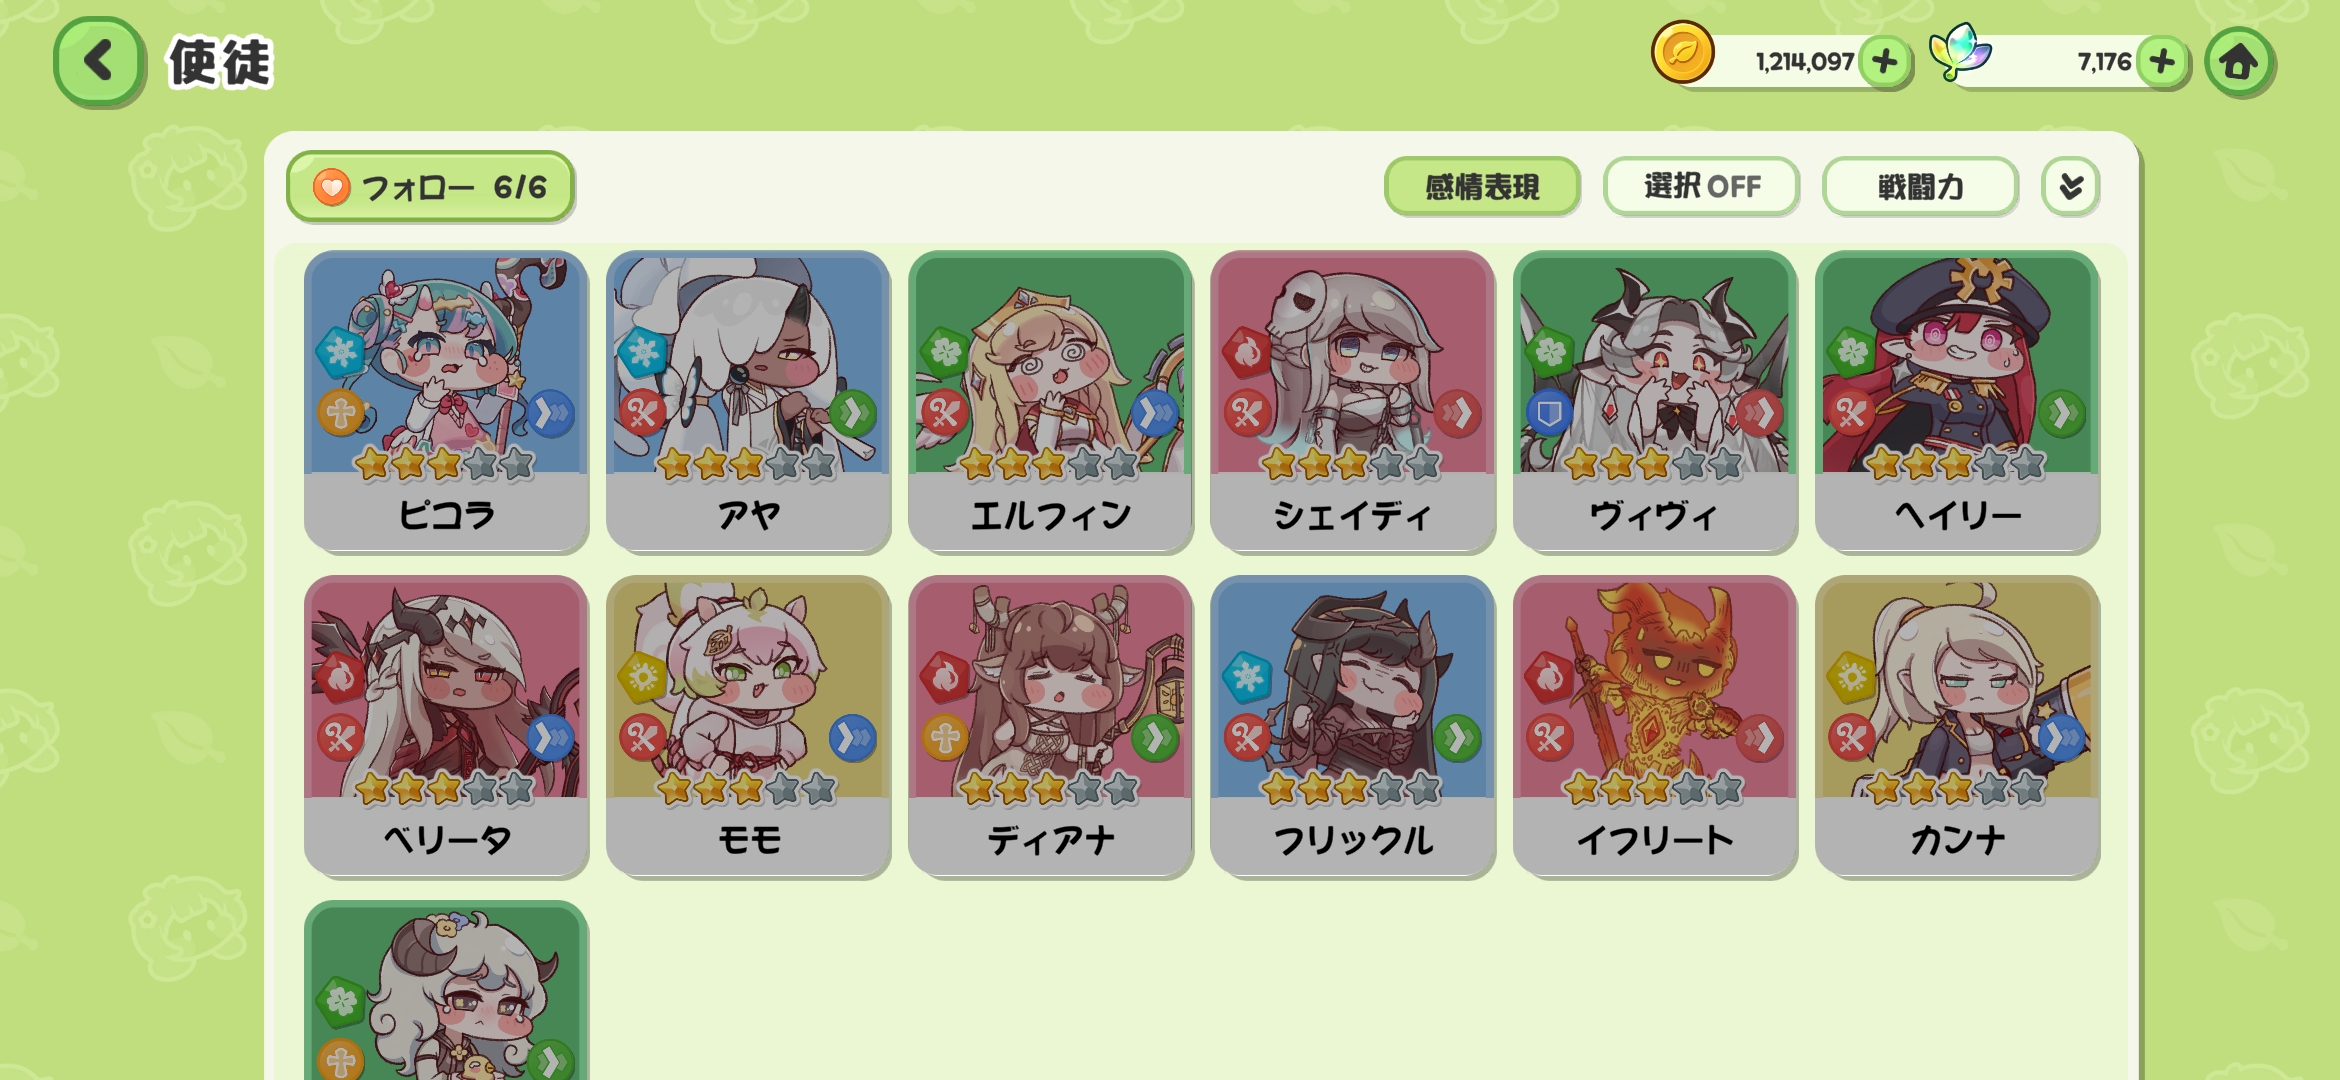Image resolution: width=2340 pixels, height=1080 pixels.
Task: Open the home screen via house icon
Action: click(2240, 62)
